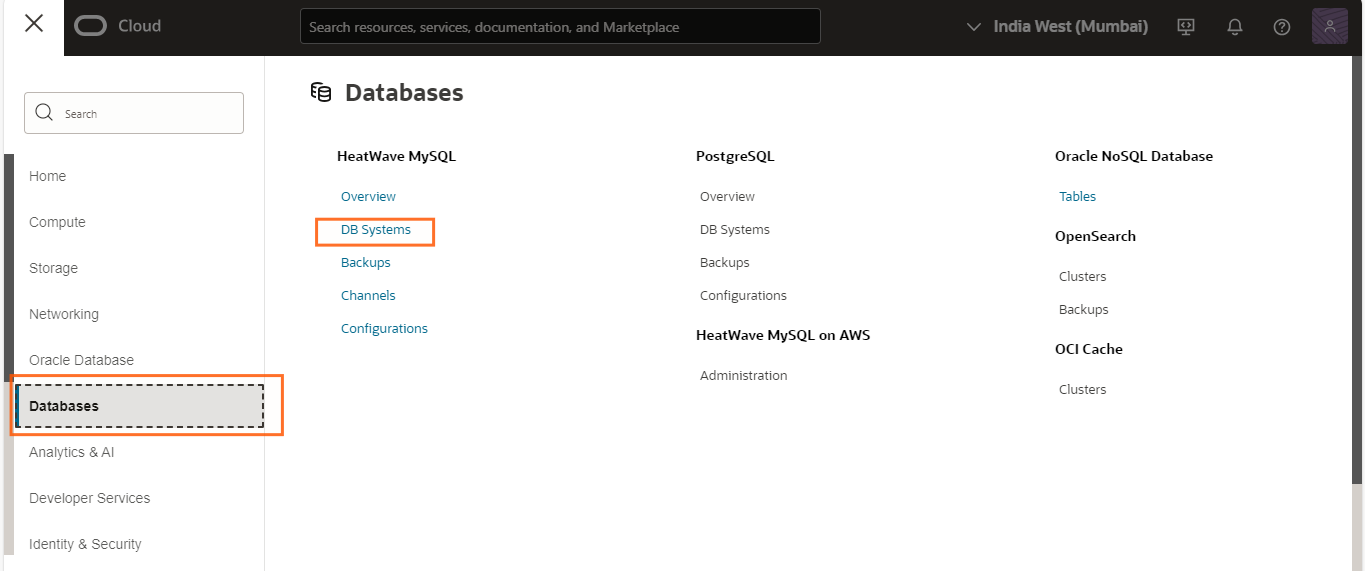Click the navigation menu Search box
This screenshot has height=571, width=1365.
pyautogui.click(x=134, y=113)
